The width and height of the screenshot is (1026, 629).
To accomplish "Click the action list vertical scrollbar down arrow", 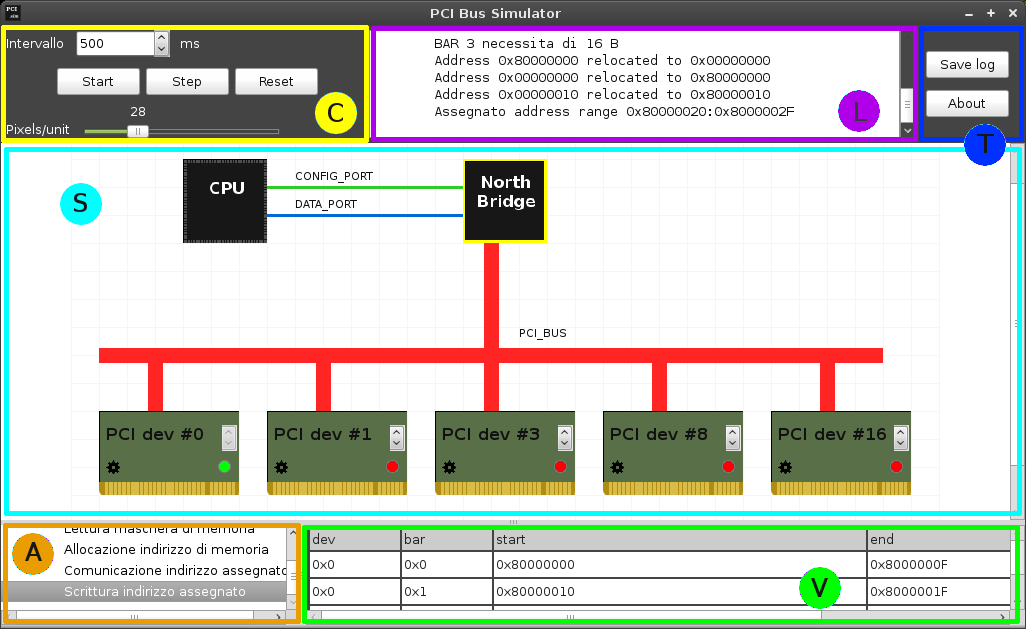I will 292,600.
